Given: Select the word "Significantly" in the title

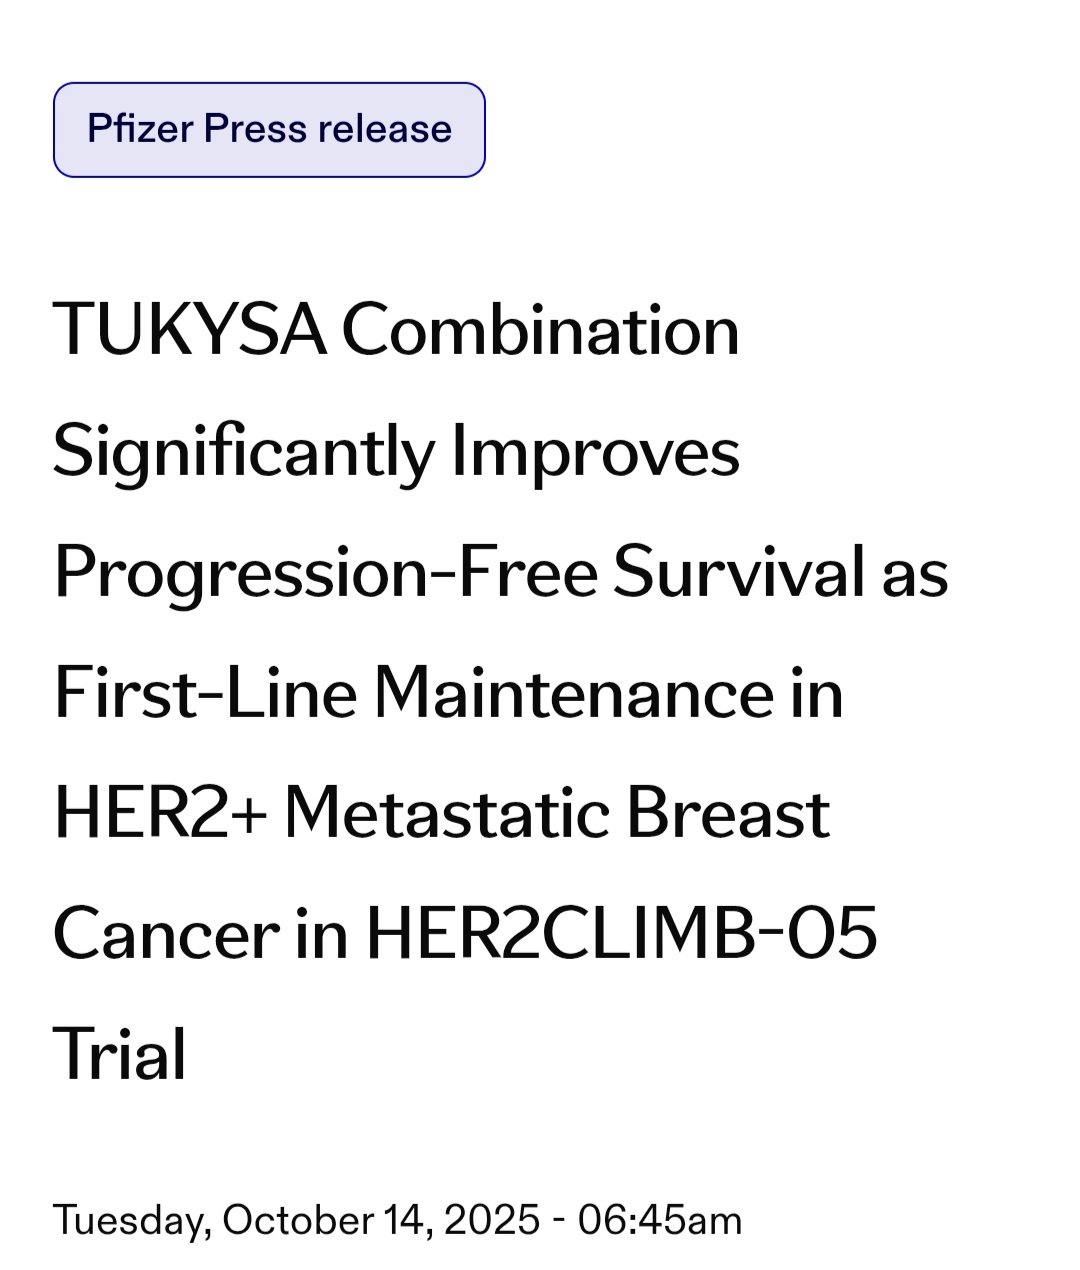Looking at the screenshot, I should coord(243,451).
